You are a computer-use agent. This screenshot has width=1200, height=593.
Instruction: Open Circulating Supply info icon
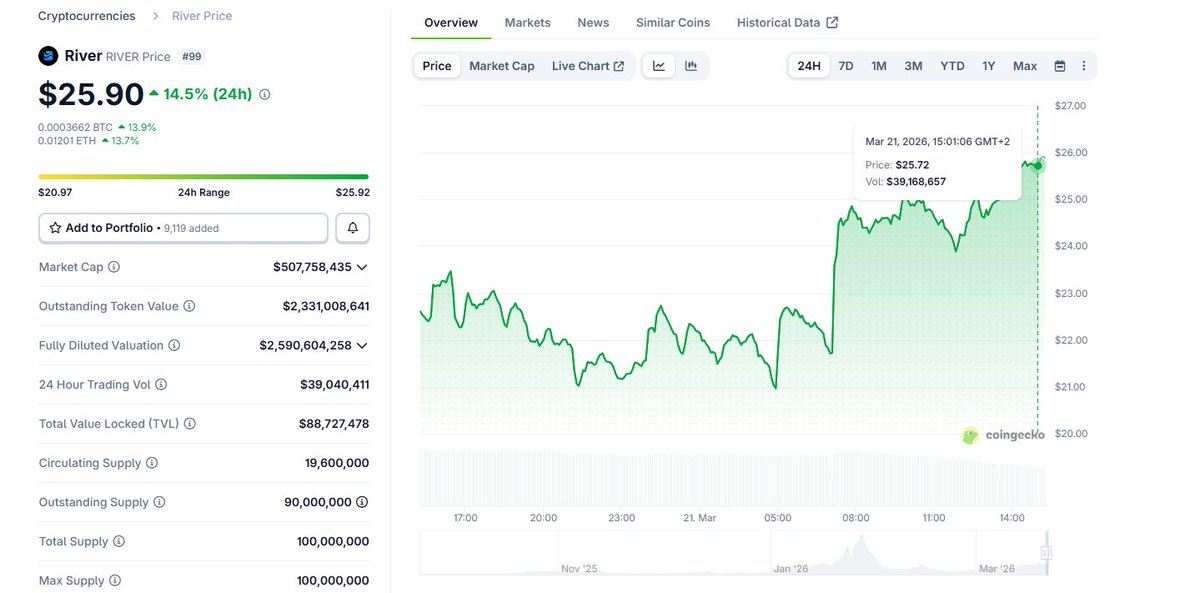152,463
